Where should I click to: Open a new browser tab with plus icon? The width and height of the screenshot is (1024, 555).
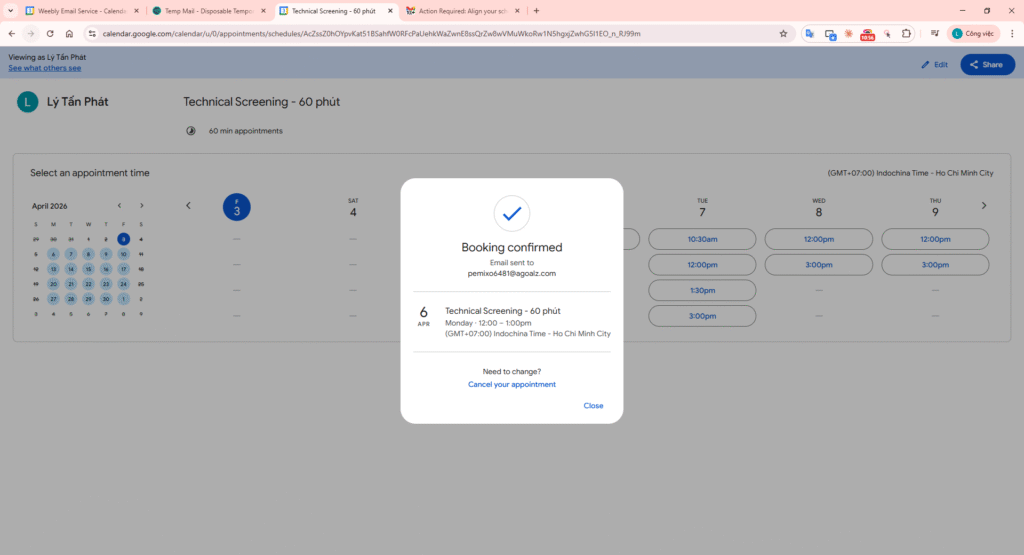coord(536,10)
